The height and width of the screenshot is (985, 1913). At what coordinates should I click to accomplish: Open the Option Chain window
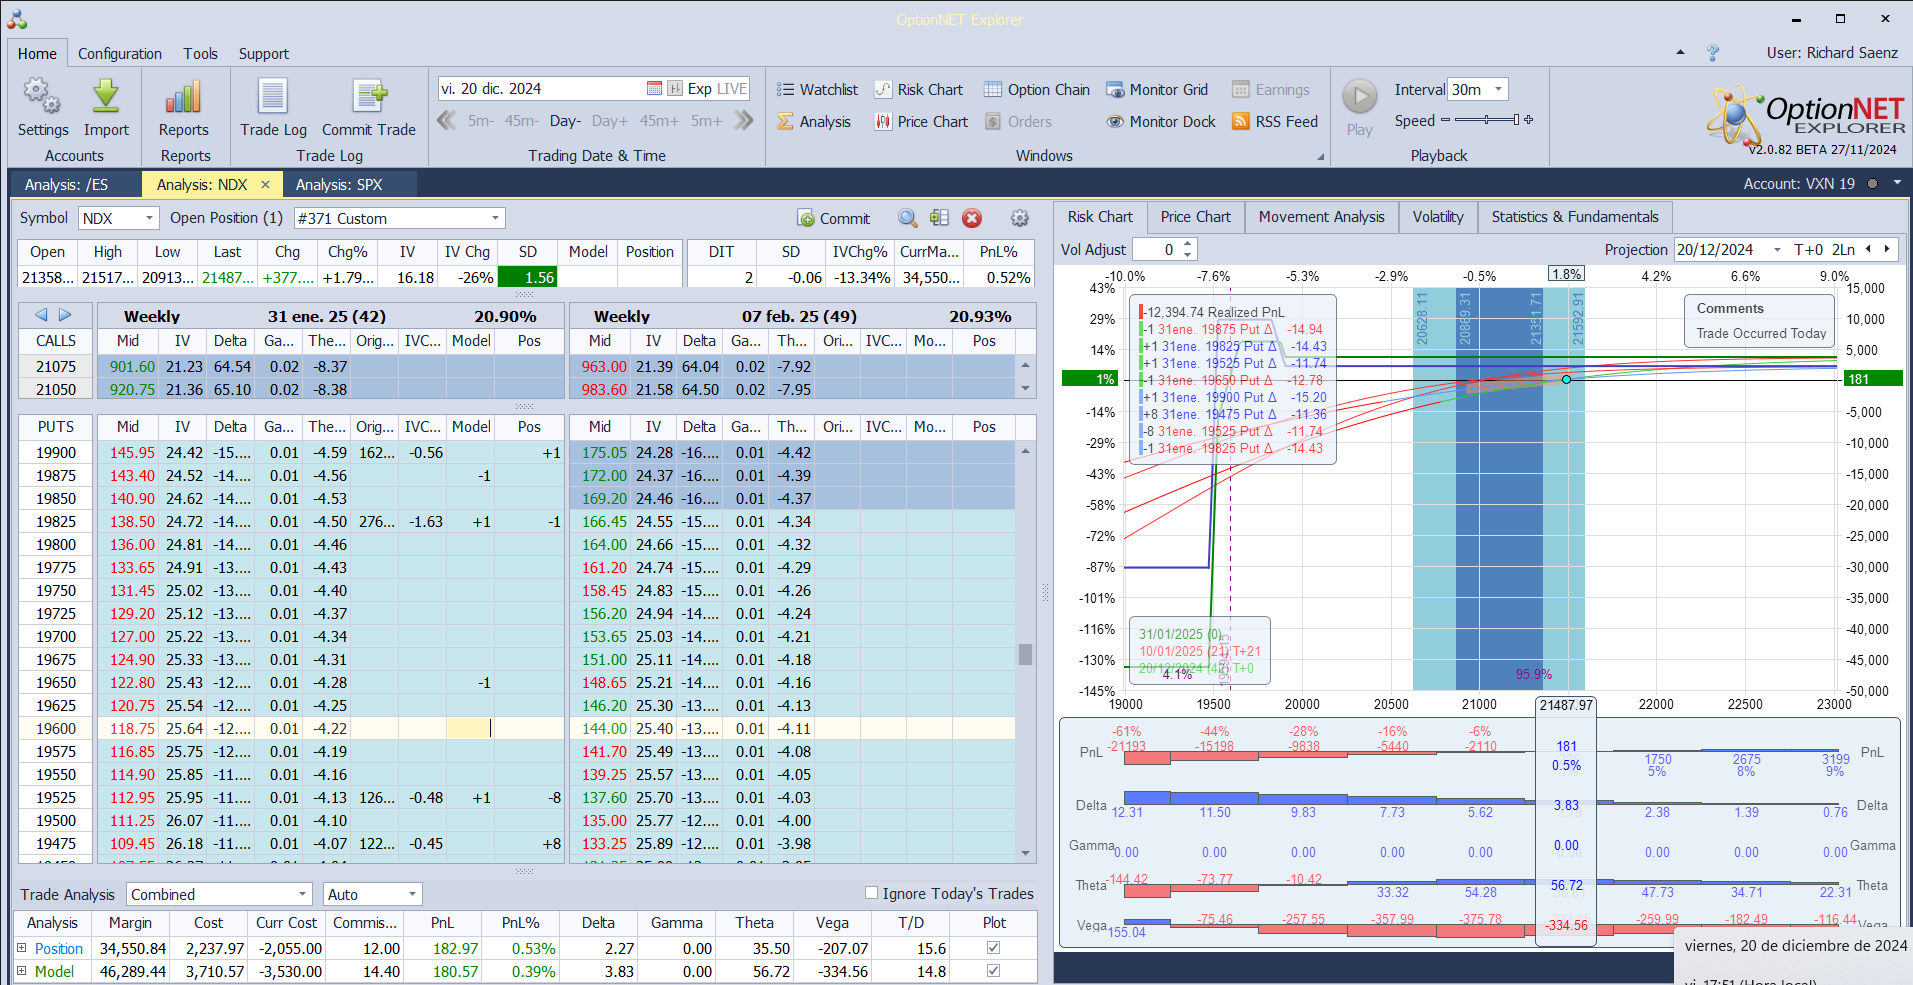coord(1036,89)
